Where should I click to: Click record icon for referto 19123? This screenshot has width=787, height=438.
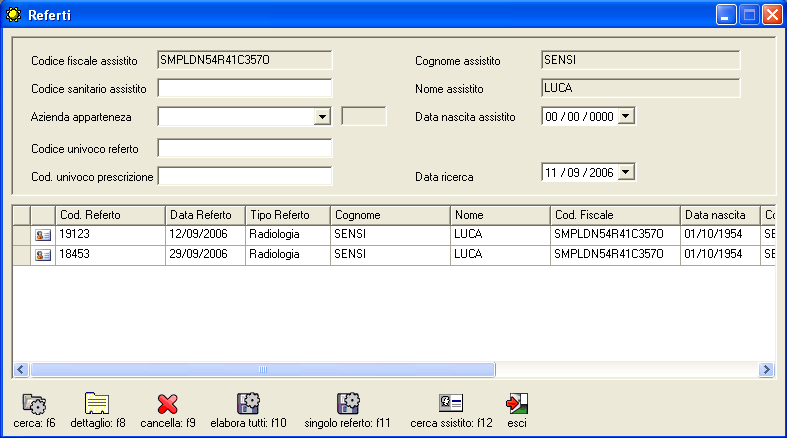(43, 234)
